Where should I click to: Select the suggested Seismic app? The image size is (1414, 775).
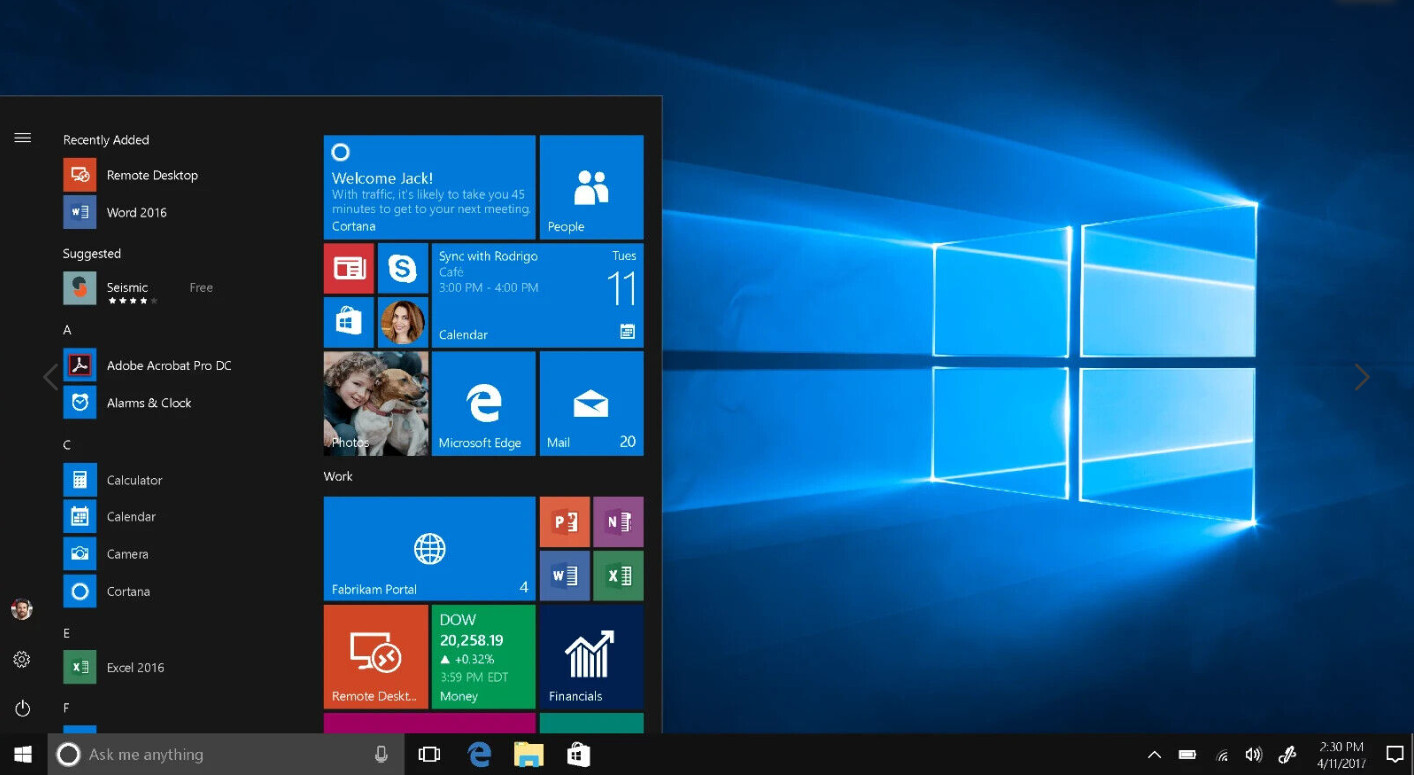138,288
